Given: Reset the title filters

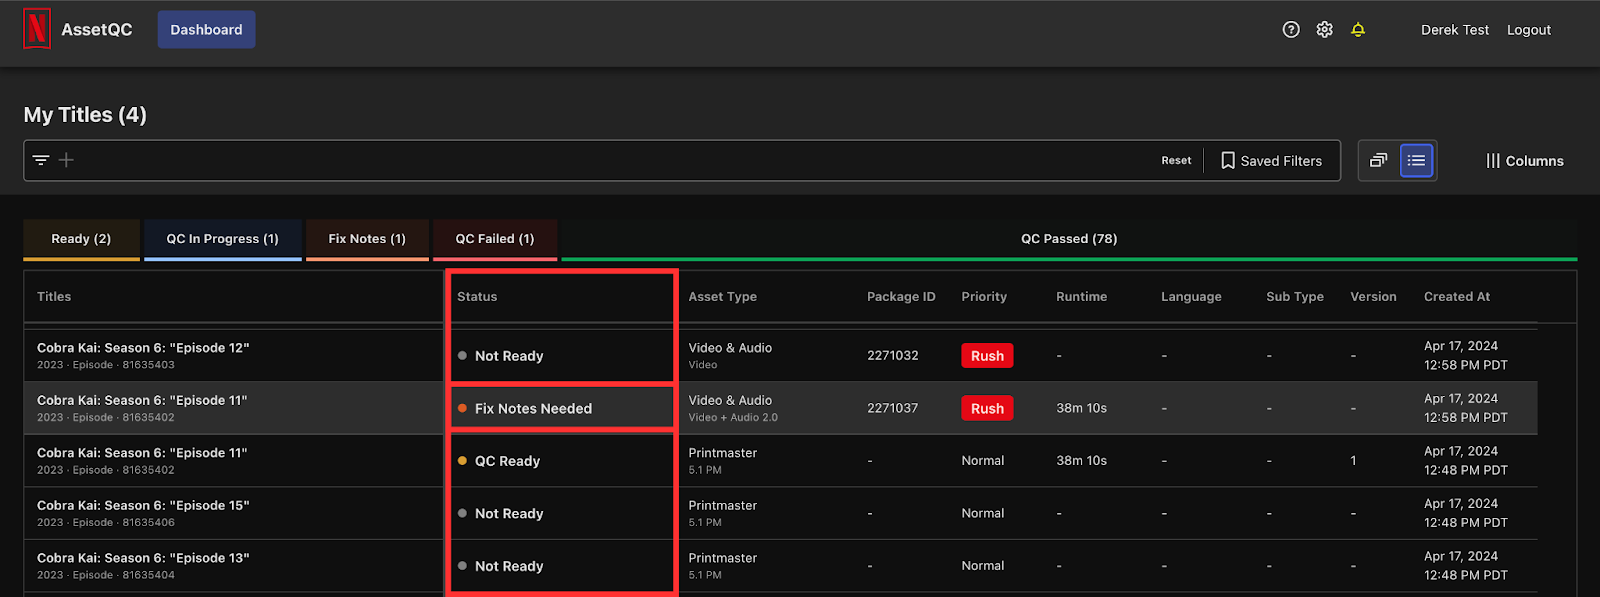Looking at the screenshot, I should coord(1176,161).
